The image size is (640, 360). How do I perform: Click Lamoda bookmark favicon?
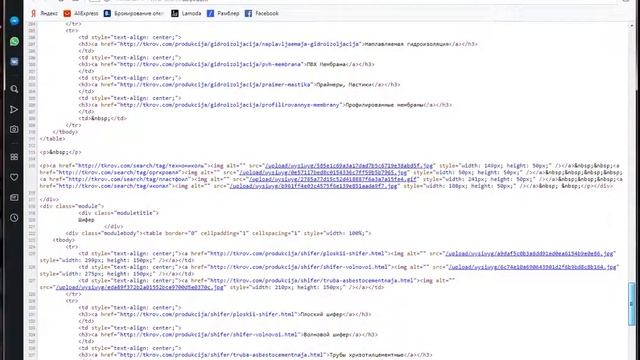[x=175, y=13]
